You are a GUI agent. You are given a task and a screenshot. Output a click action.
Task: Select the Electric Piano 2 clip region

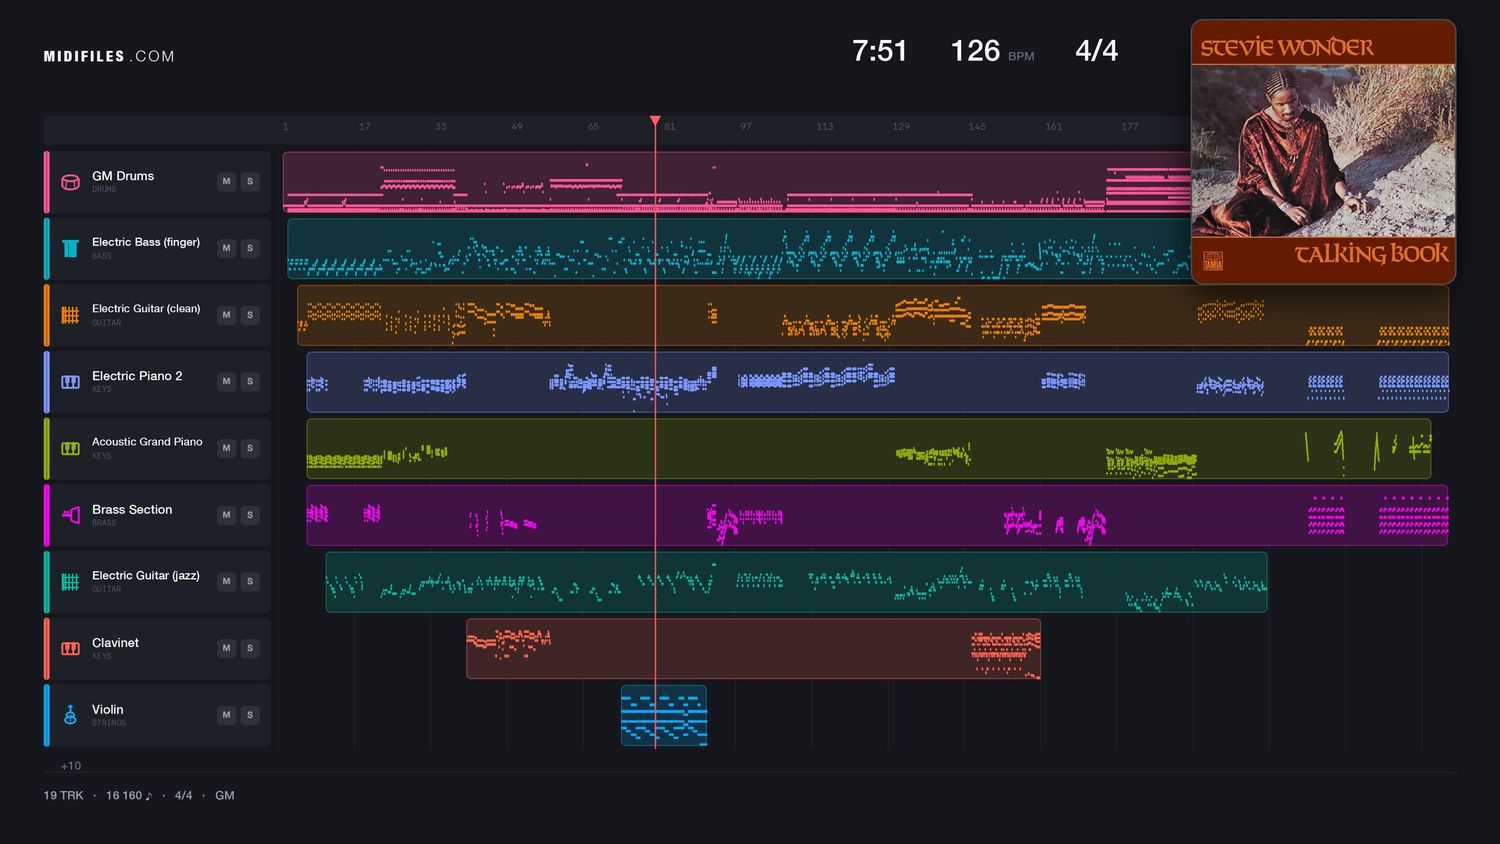pyautogui.click(x=877, y=382)
